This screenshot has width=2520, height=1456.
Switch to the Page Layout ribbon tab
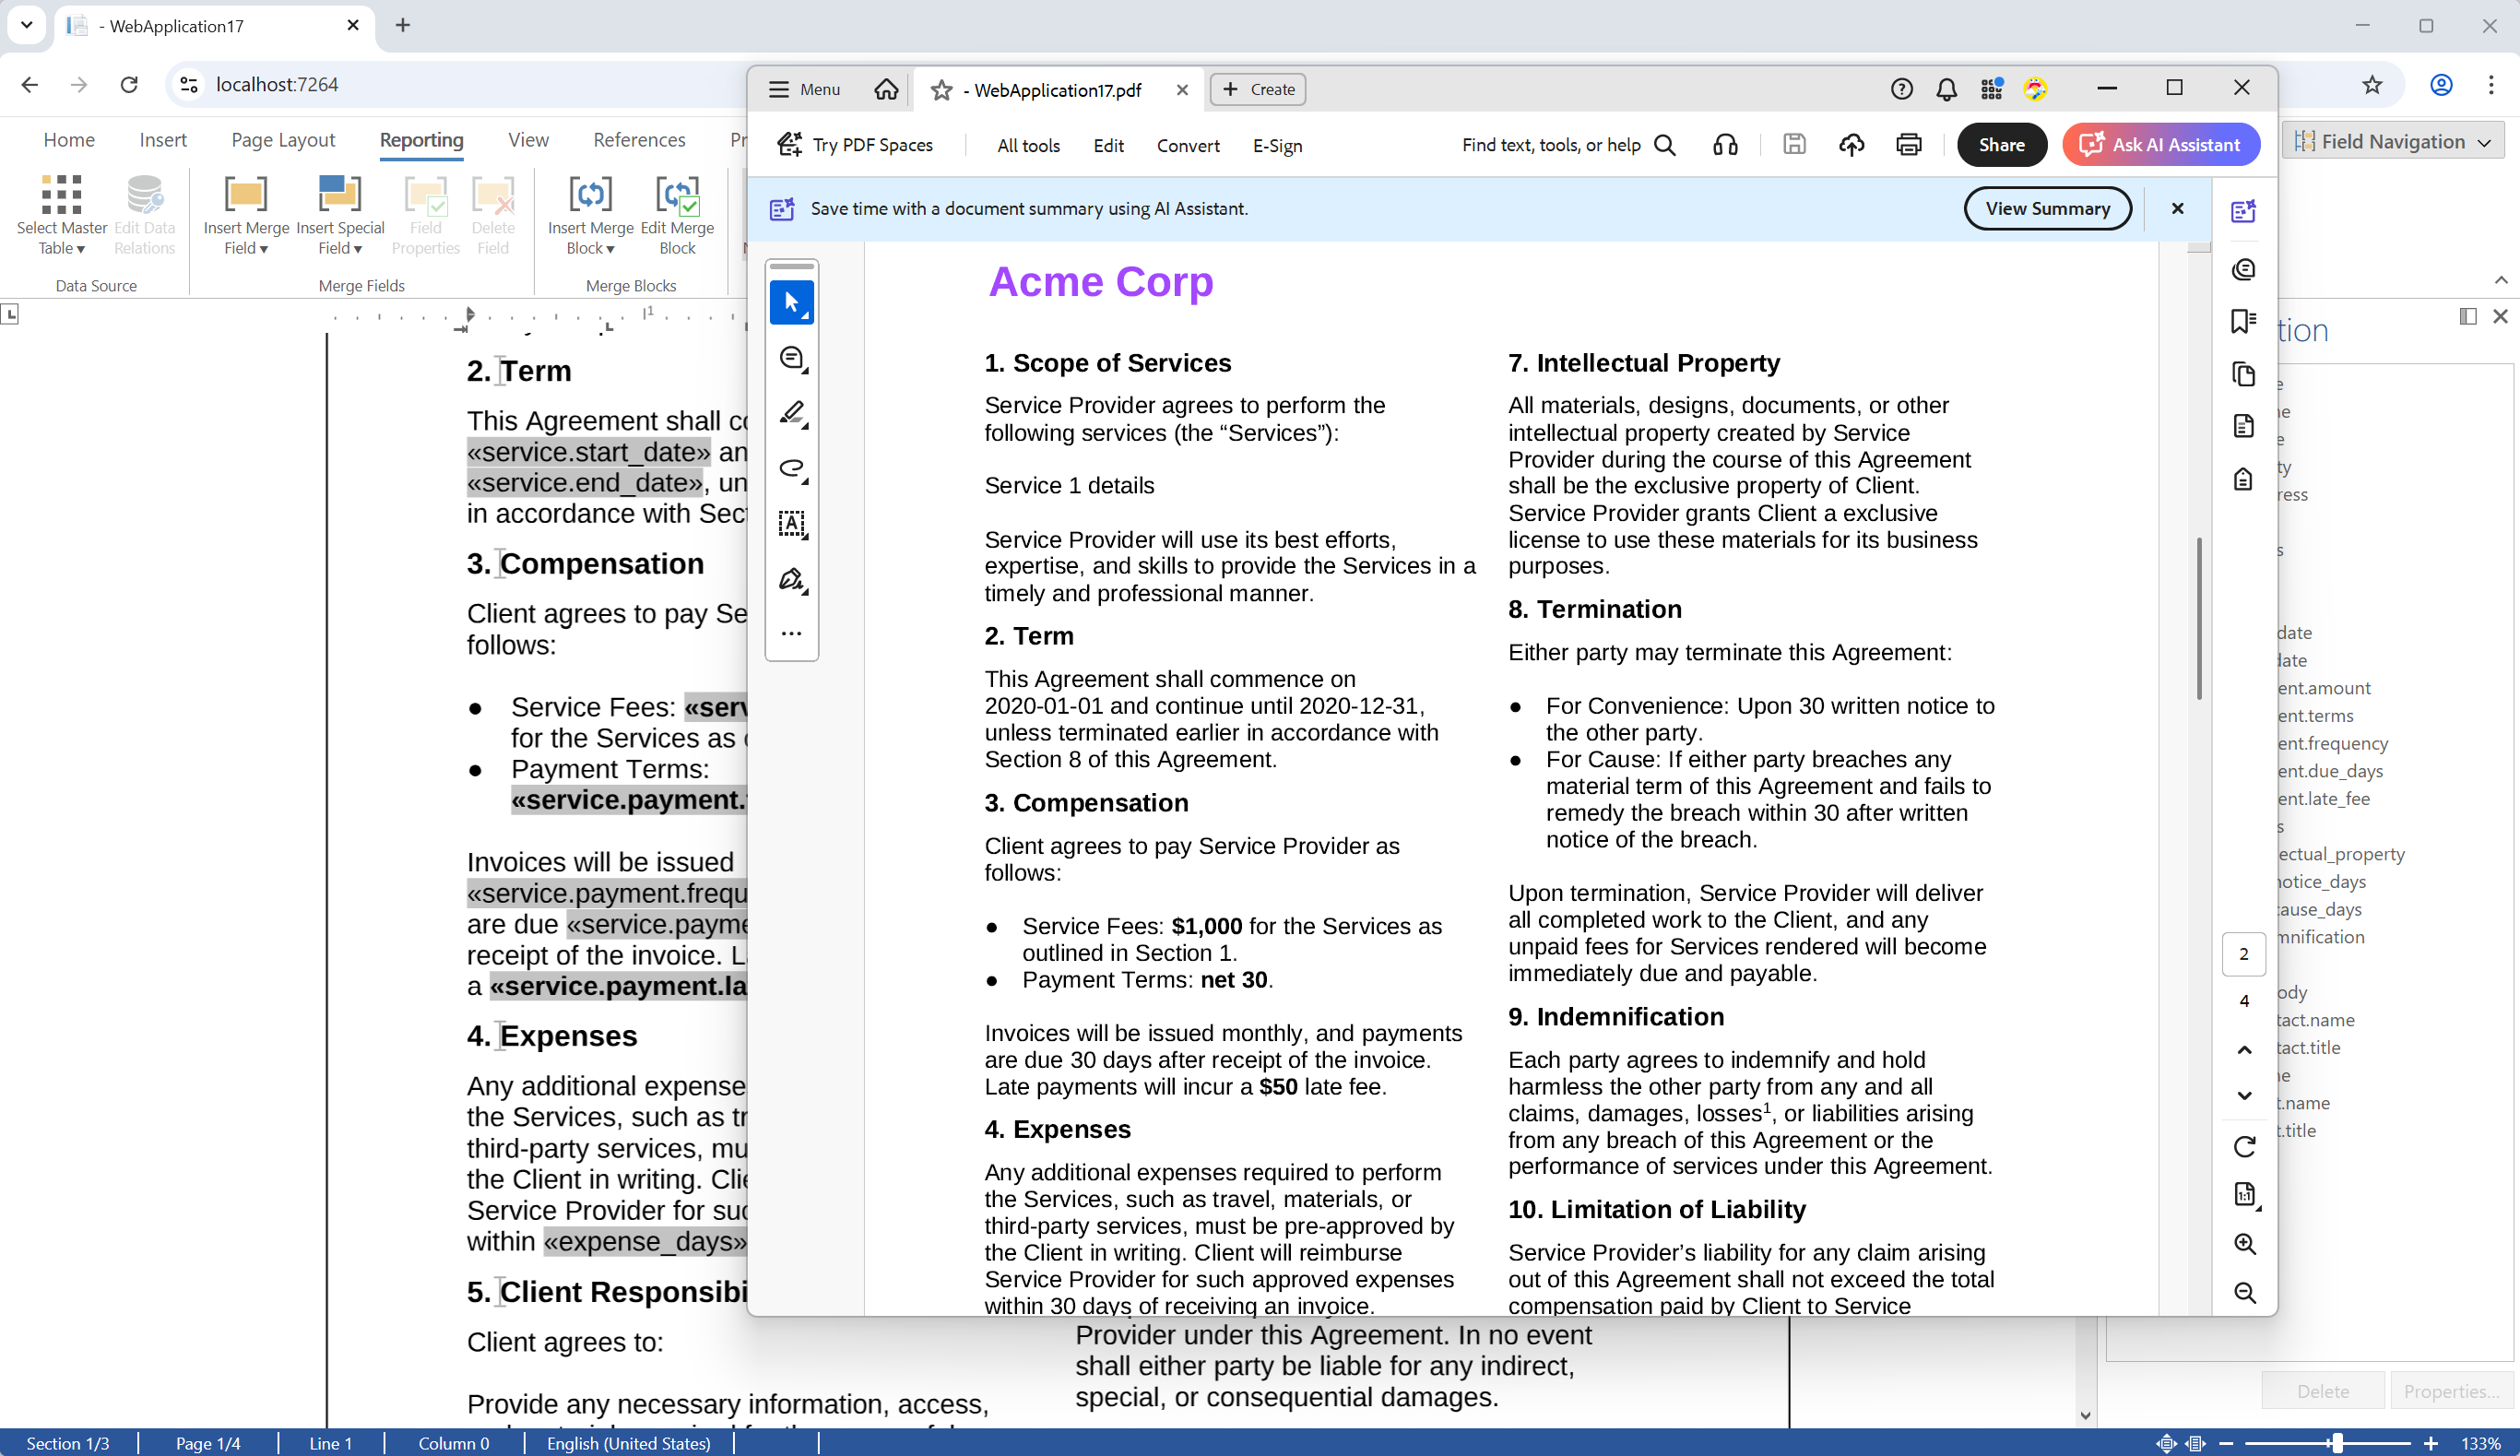[283, 140]
